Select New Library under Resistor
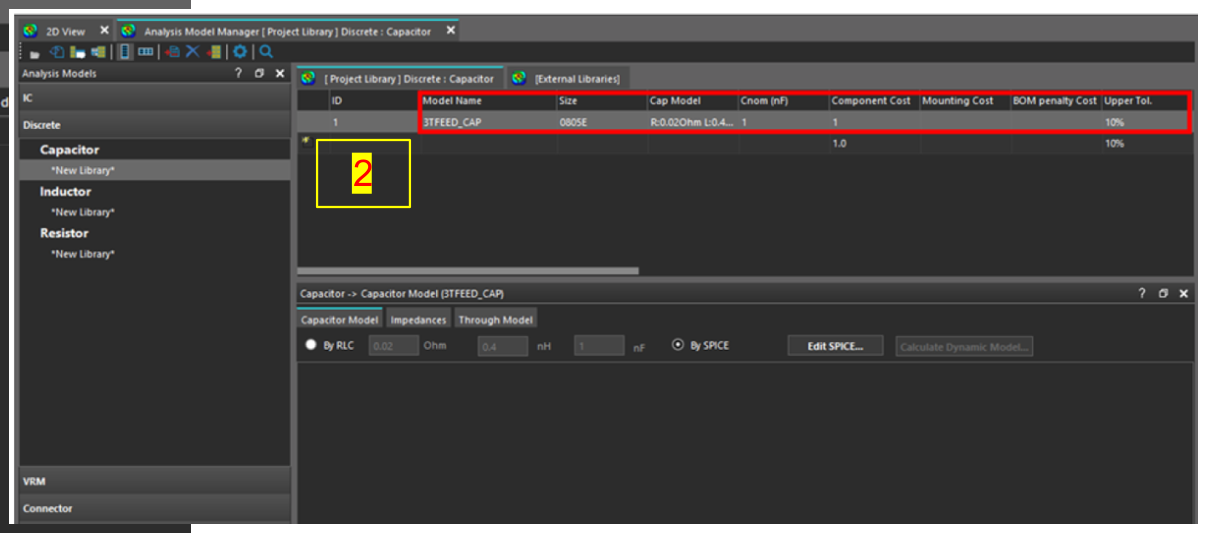Viewport: 1207px width, 533px height. coord(82,254)
